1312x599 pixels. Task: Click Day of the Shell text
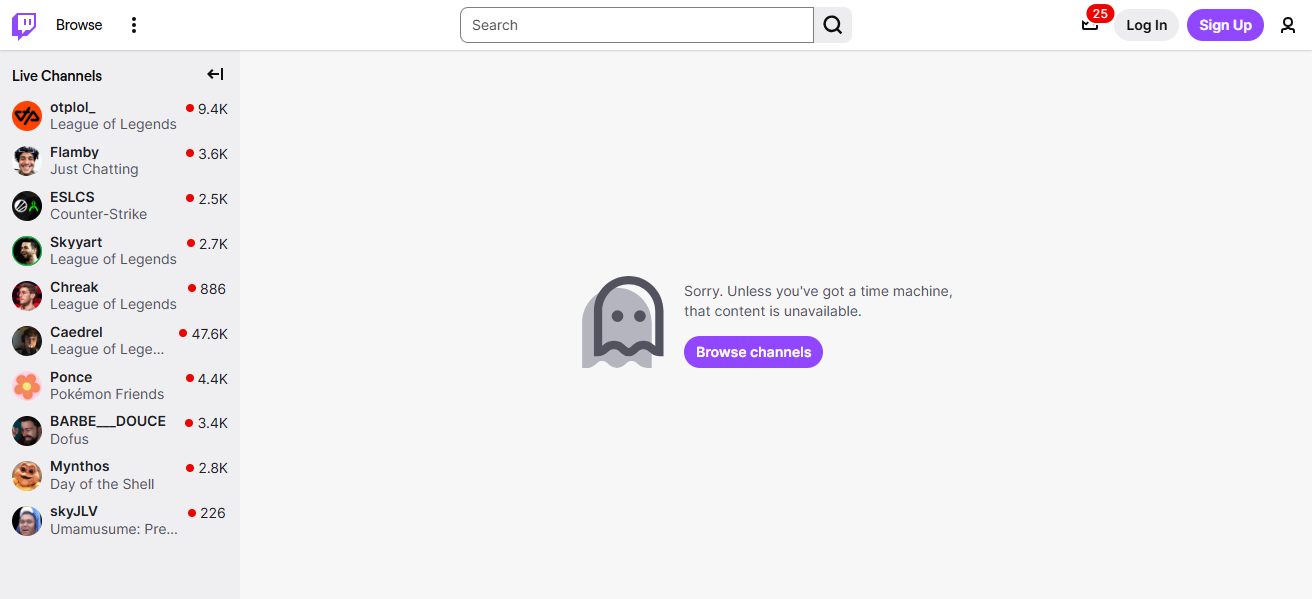[x=102, y=484]
